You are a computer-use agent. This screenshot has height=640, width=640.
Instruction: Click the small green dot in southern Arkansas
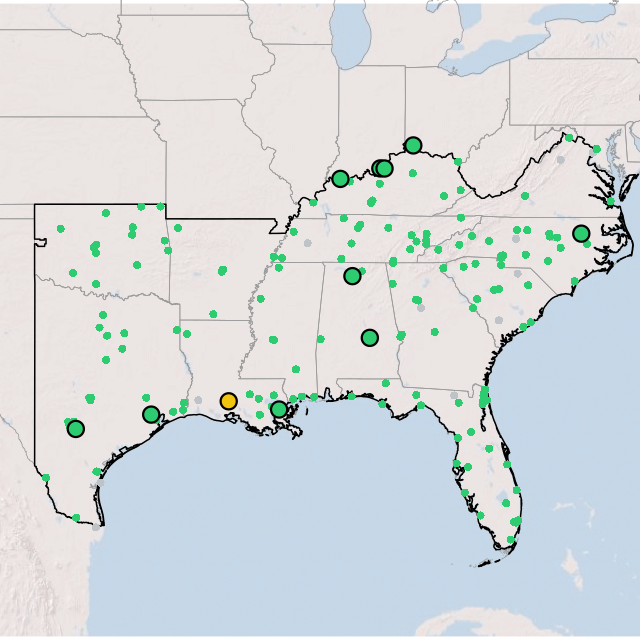click(x=213, y=314)
